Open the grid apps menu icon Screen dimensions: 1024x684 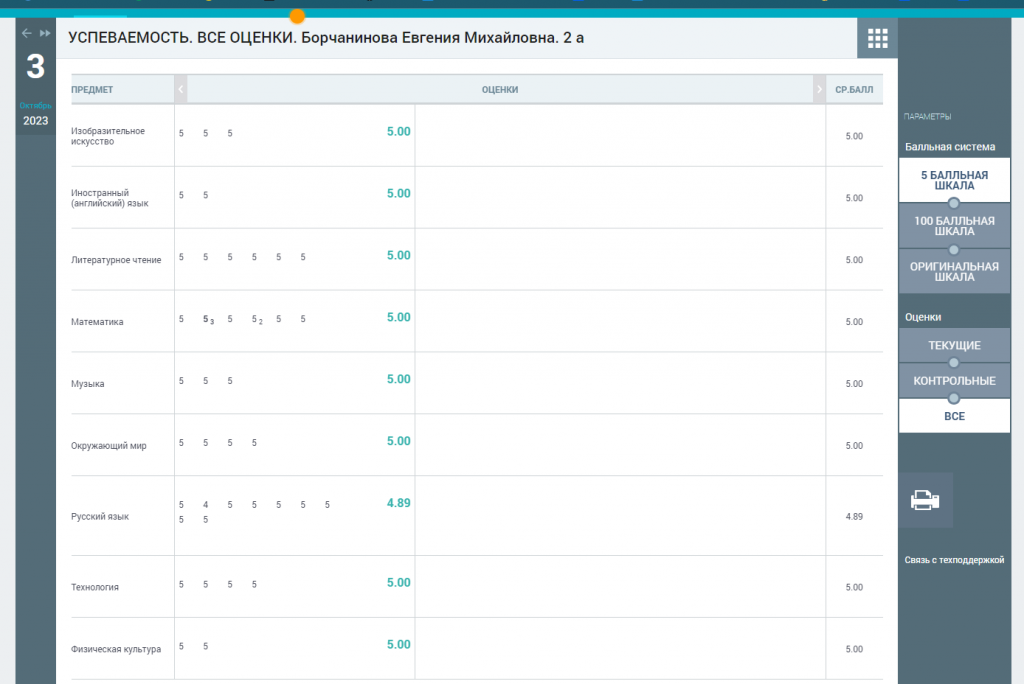point(877,39)
